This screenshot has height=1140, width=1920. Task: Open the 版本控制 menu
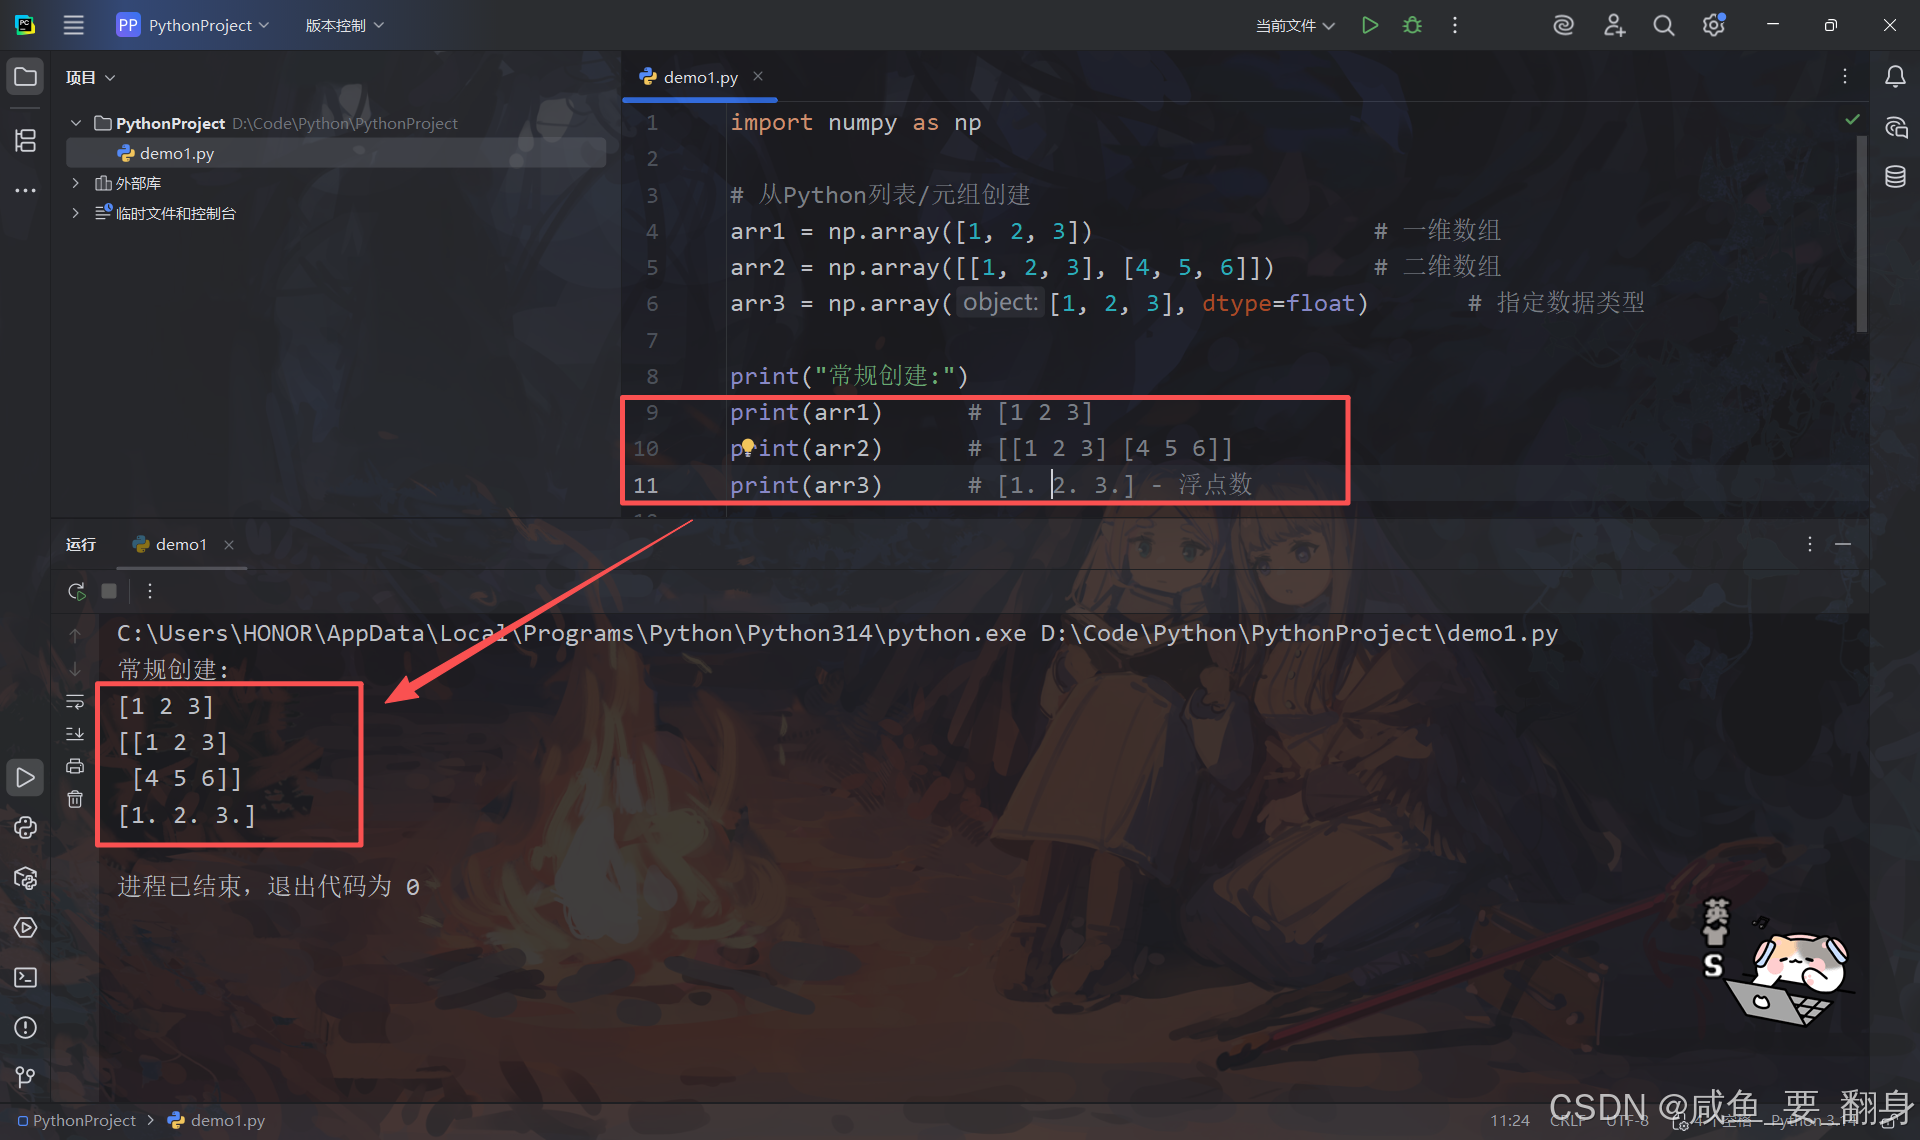[344, 25]
